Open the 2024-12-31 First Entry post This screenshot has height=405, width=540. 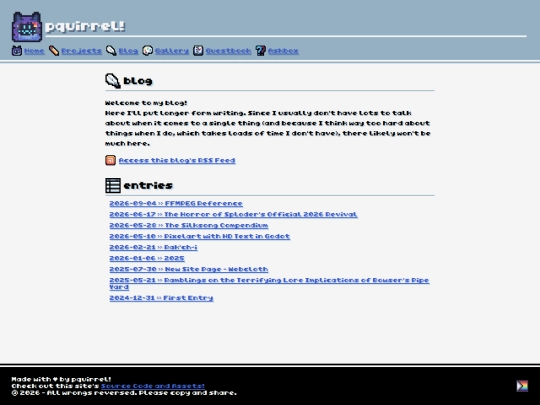161,298
